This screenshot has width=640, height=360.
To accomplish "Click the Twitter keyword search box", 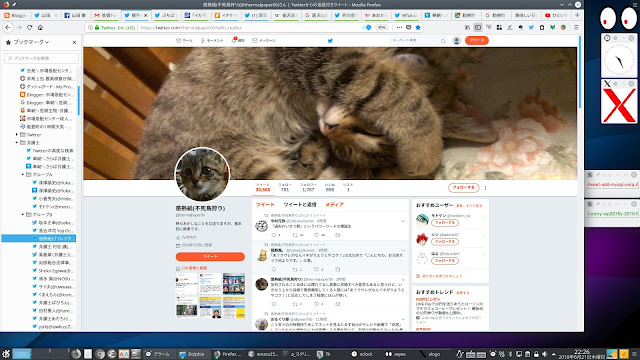I will coord(418,40).
